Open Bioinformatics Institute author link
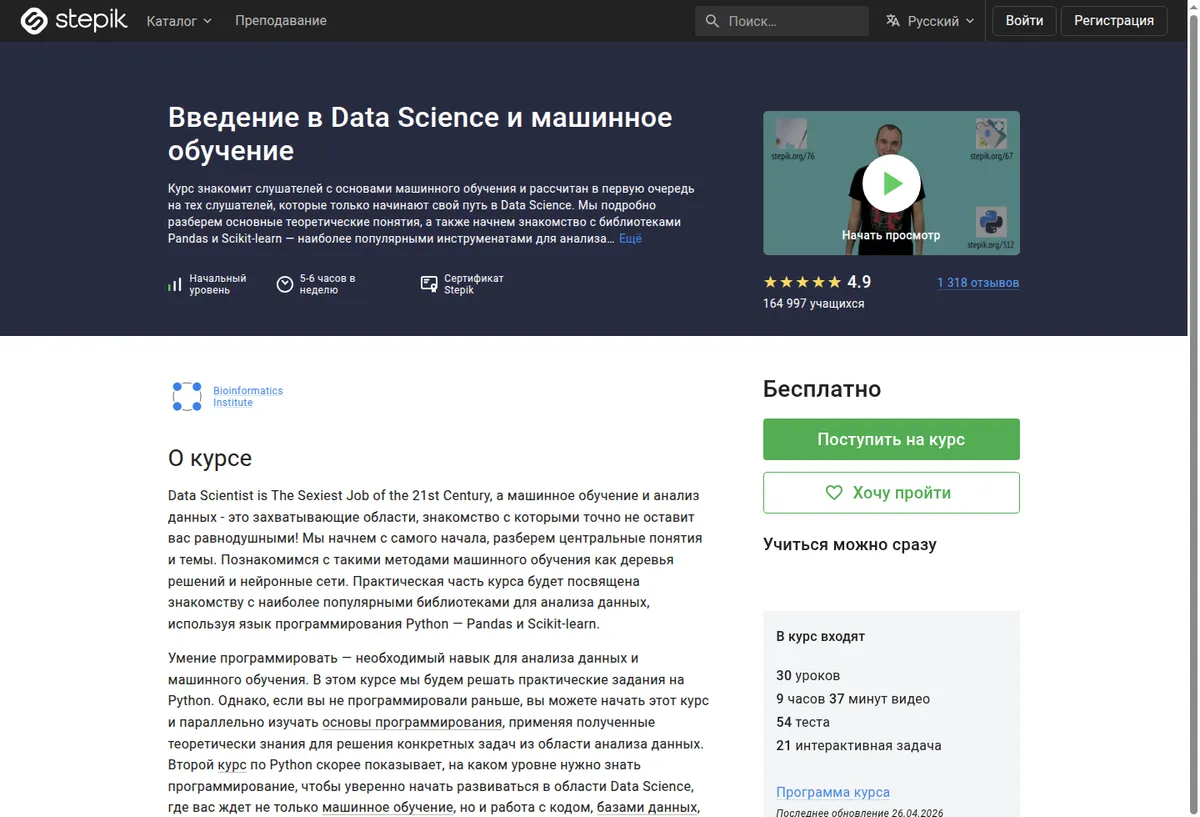Screen dimensions: 1200x817 click(x=248, y=397)
